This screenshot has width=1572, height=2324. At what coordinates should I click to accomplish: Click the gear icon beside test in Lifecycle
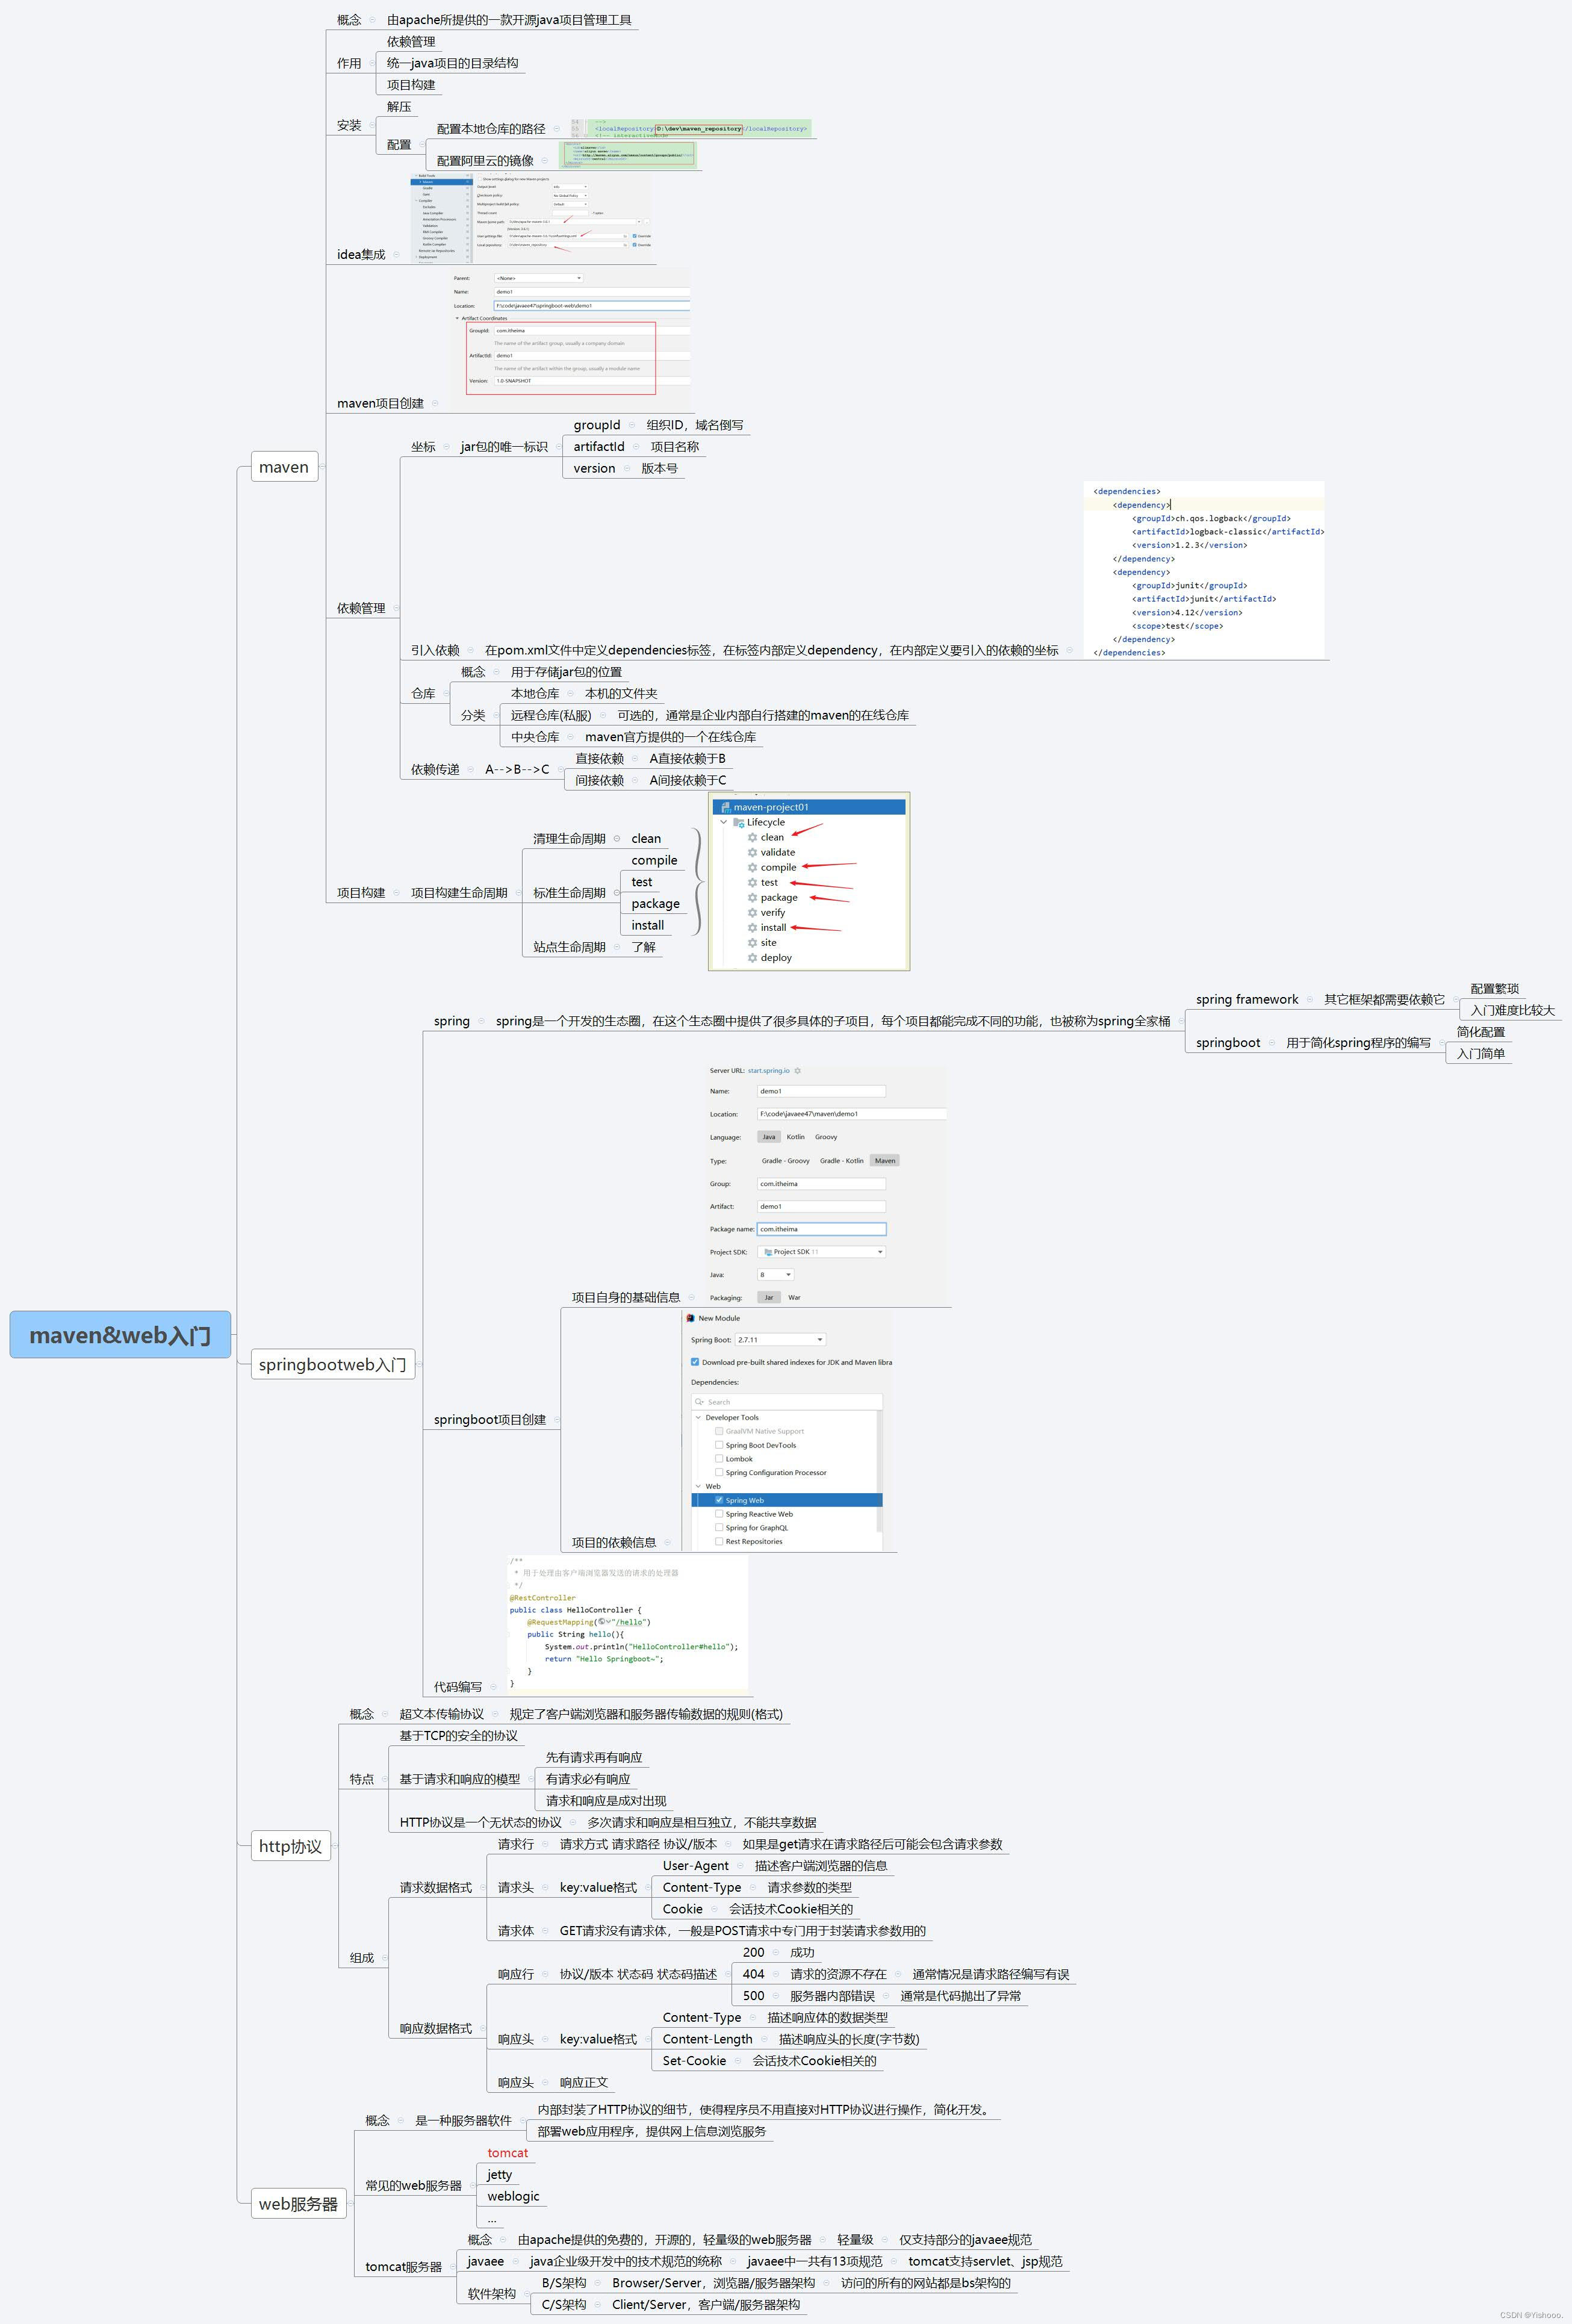[x=752, y=882]
